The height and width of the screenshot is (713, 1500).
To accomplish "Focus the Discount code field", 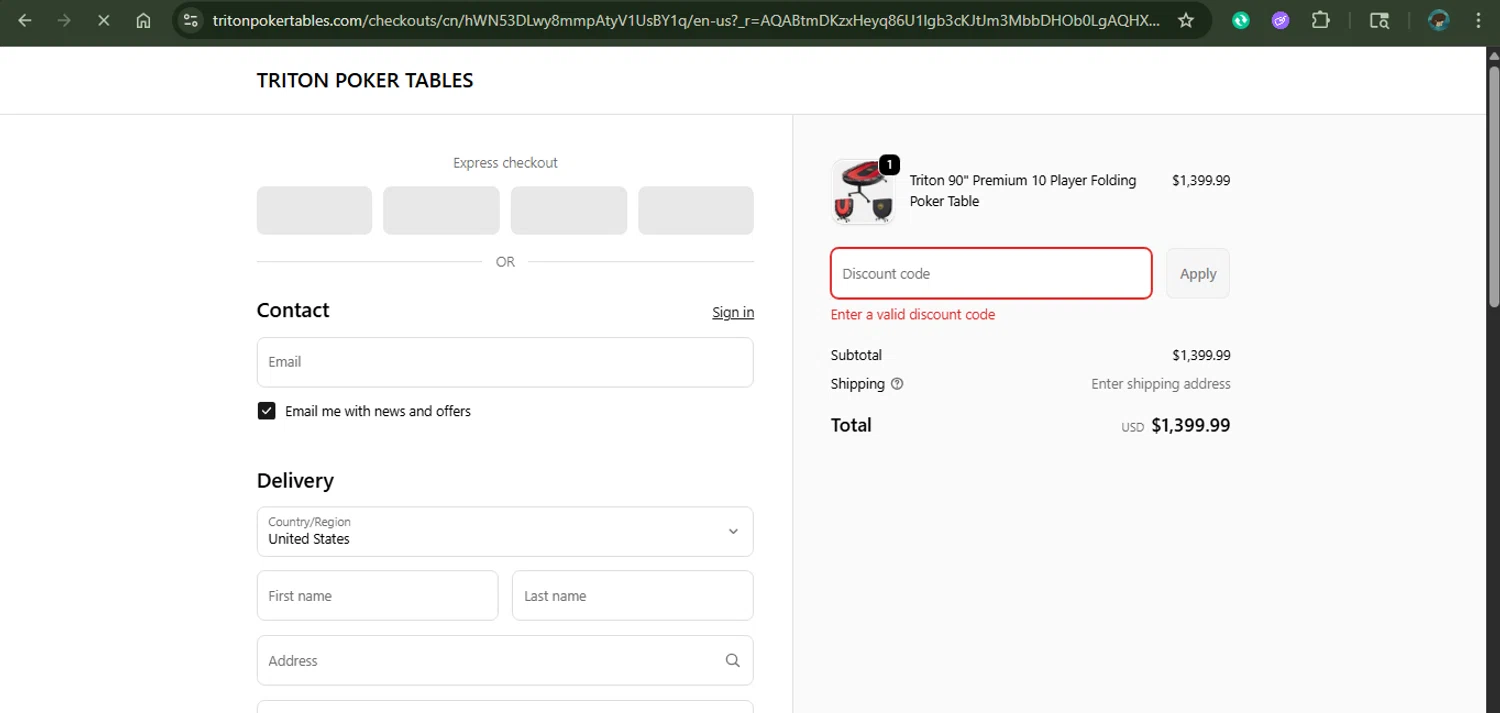I will 991,273.
